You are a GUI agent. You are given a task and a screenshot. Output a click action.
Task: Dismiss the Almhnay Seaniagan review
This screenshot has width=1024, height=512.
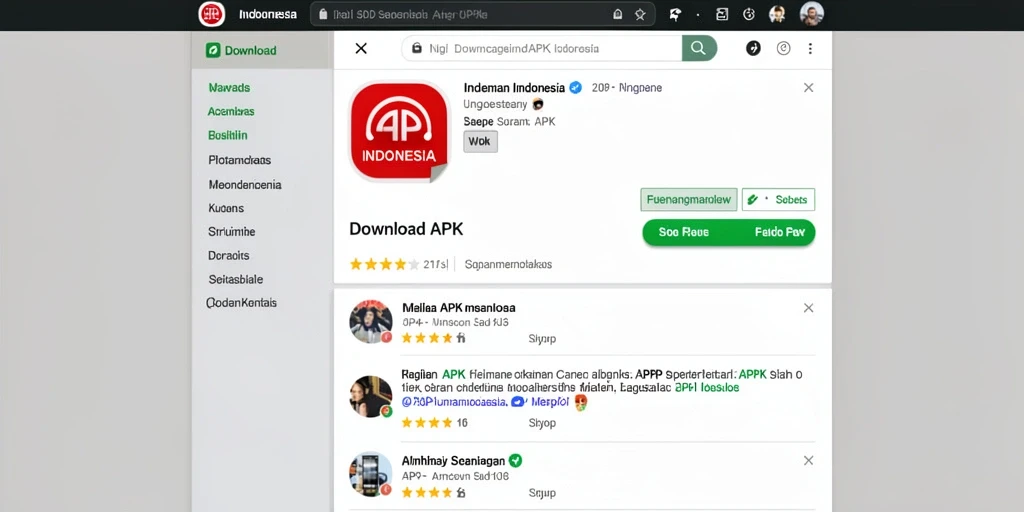point(808,460)
